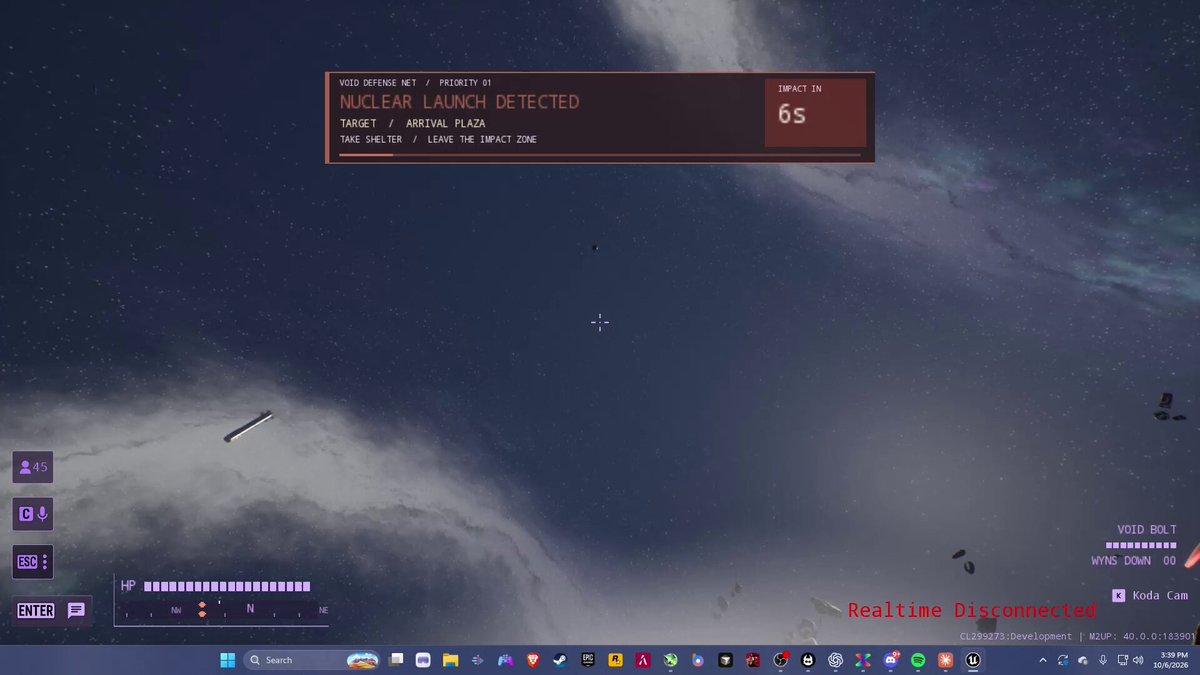Open OBS Studio from the taskbar
1200x675 pixels.
780,660
